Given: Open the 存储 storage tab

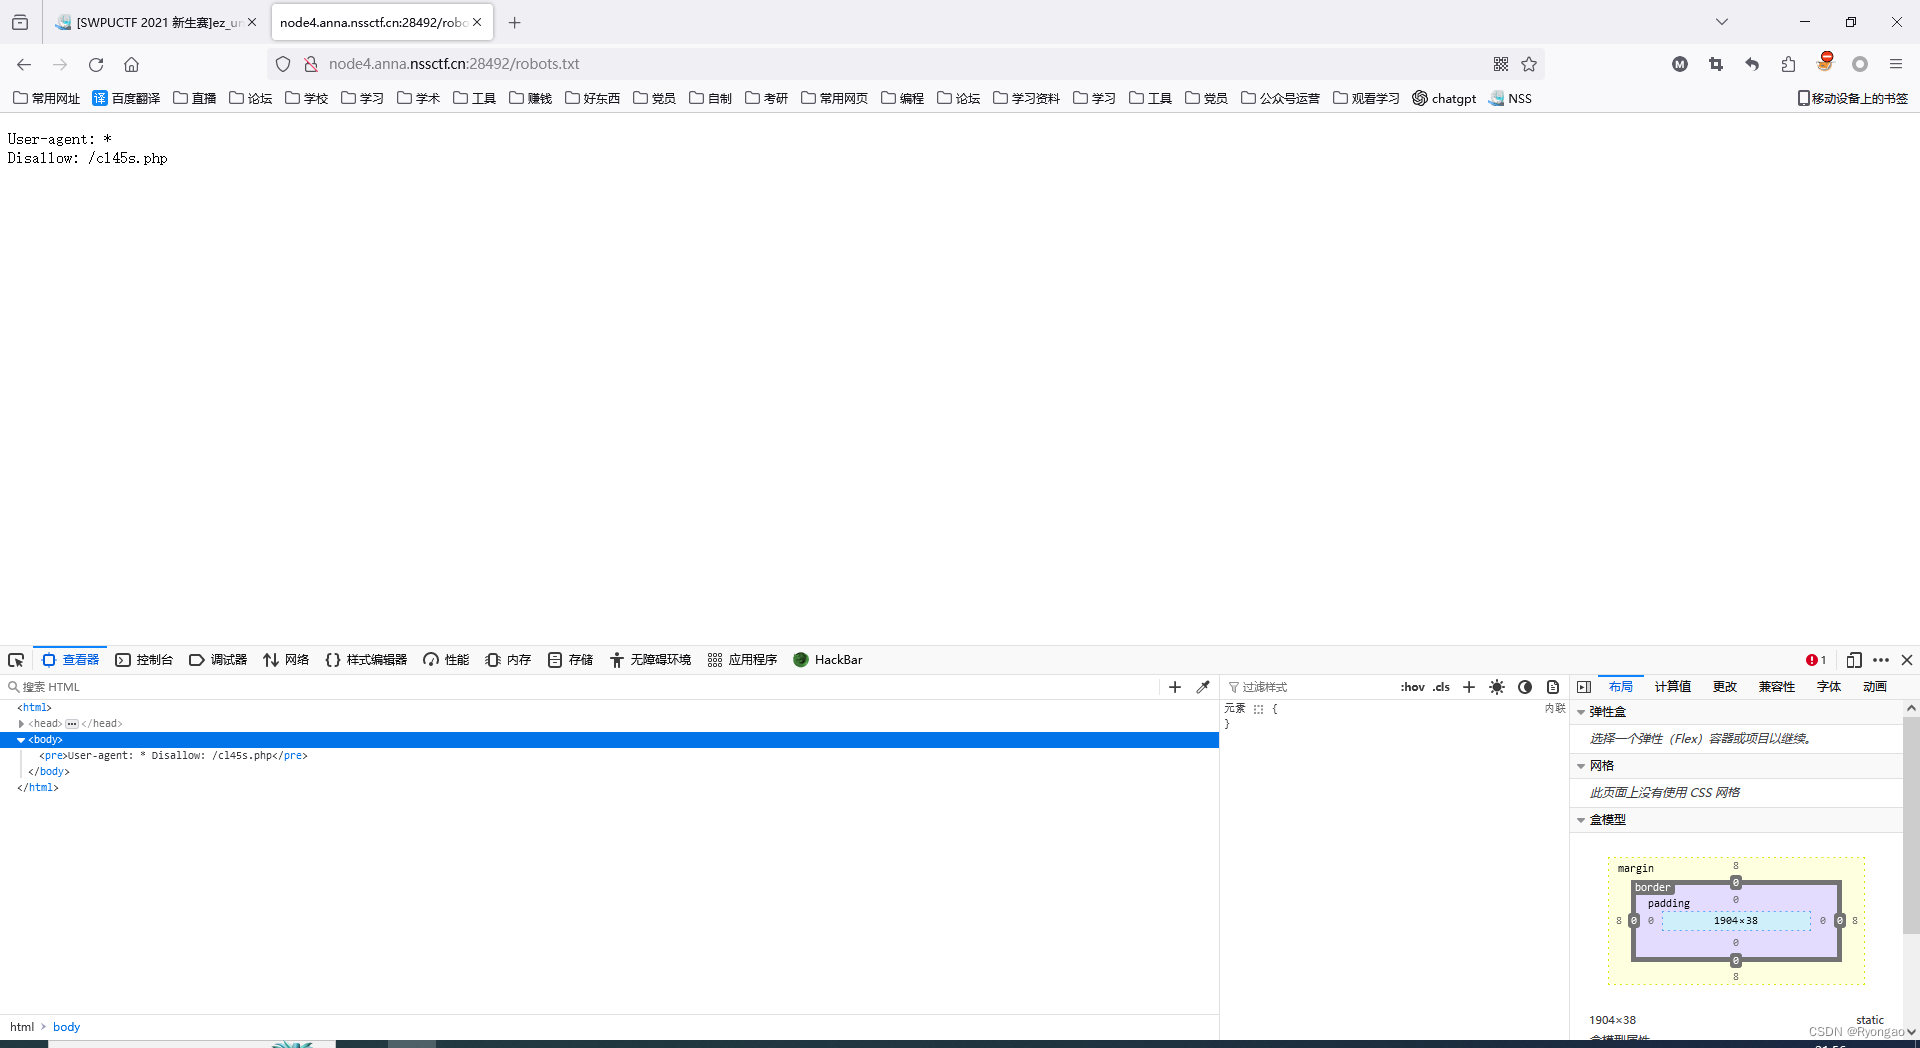Looking at the screenshot, I should 570,660.
